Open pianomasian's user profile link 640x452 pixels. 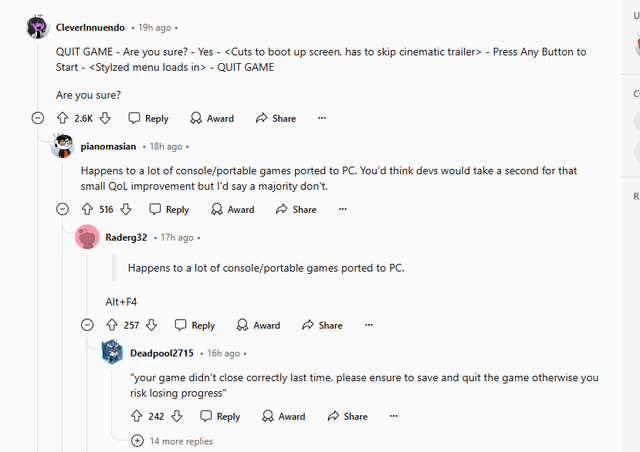tap(109, 146)
